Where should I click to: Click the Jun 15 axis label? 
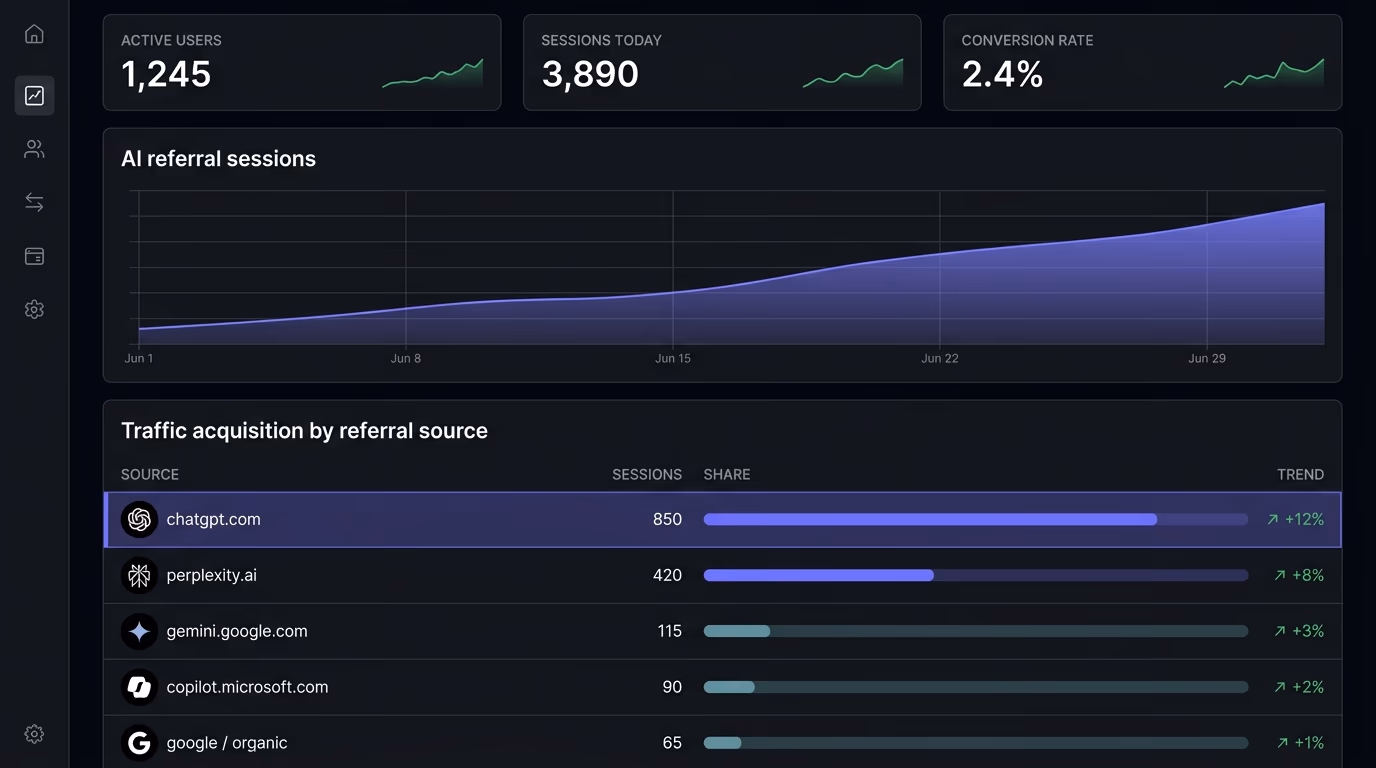tap(673, 358)
